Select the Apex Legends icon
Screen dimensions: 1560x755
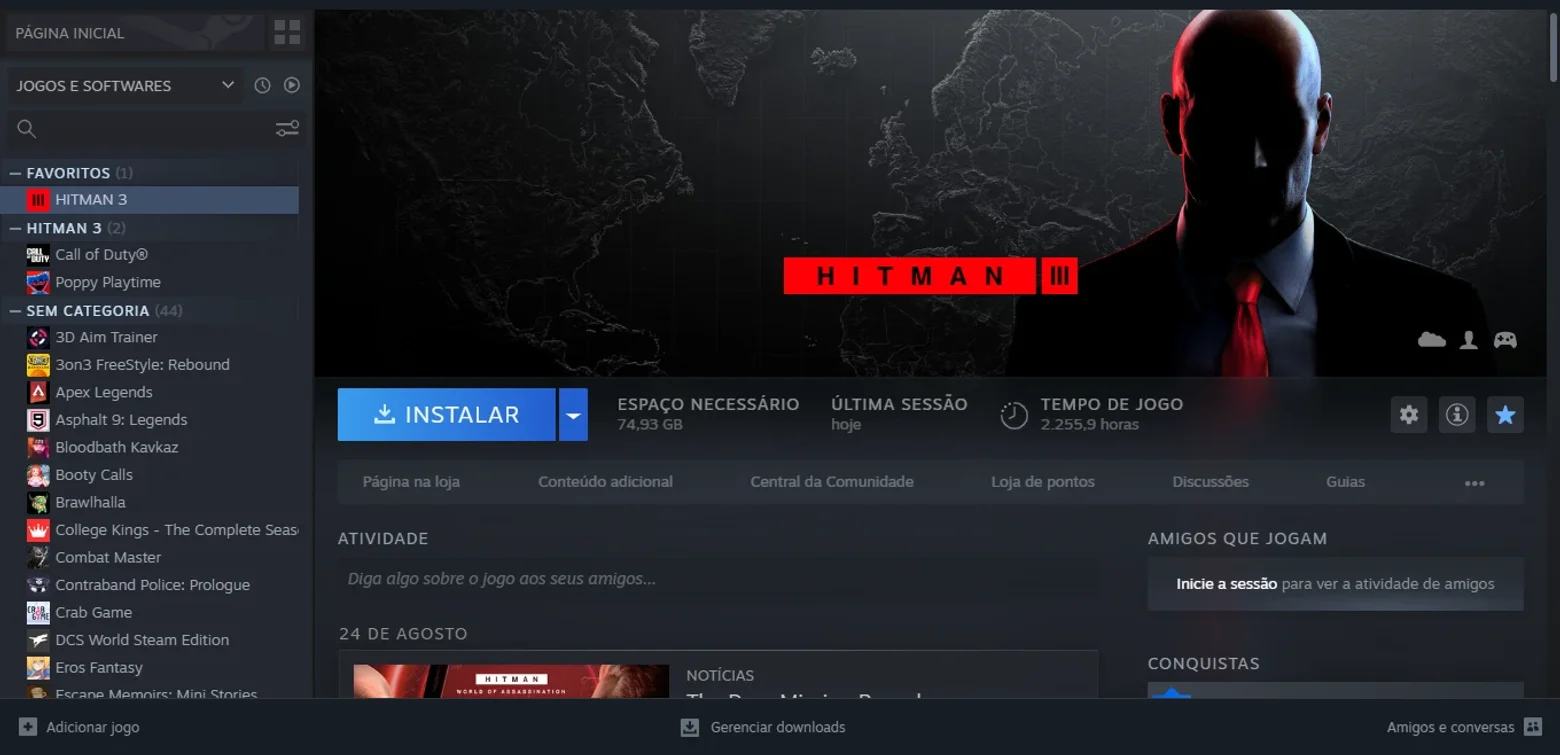[x=38, y=392]
